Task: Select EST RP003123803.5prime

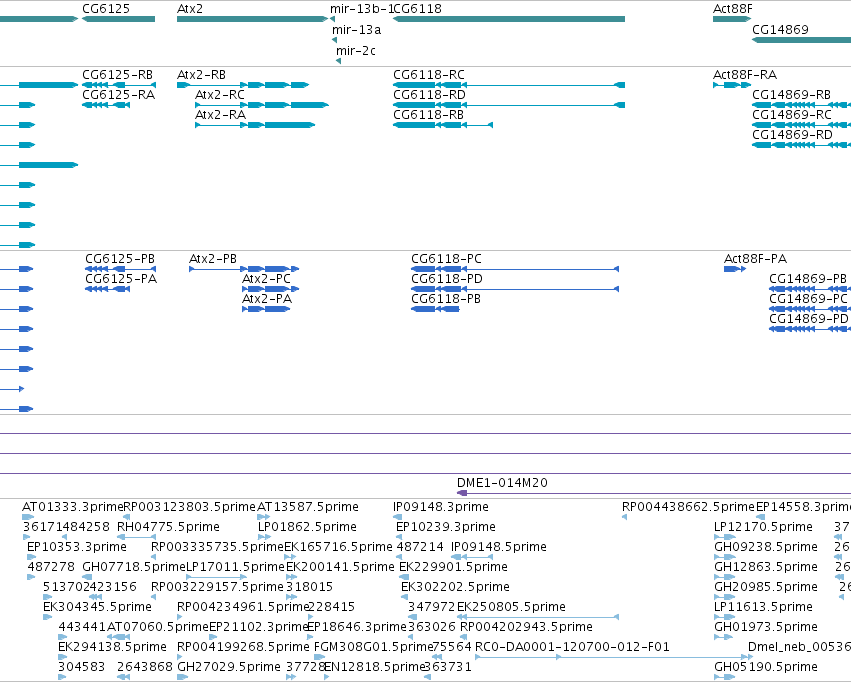Action: (x=189, y=506)
